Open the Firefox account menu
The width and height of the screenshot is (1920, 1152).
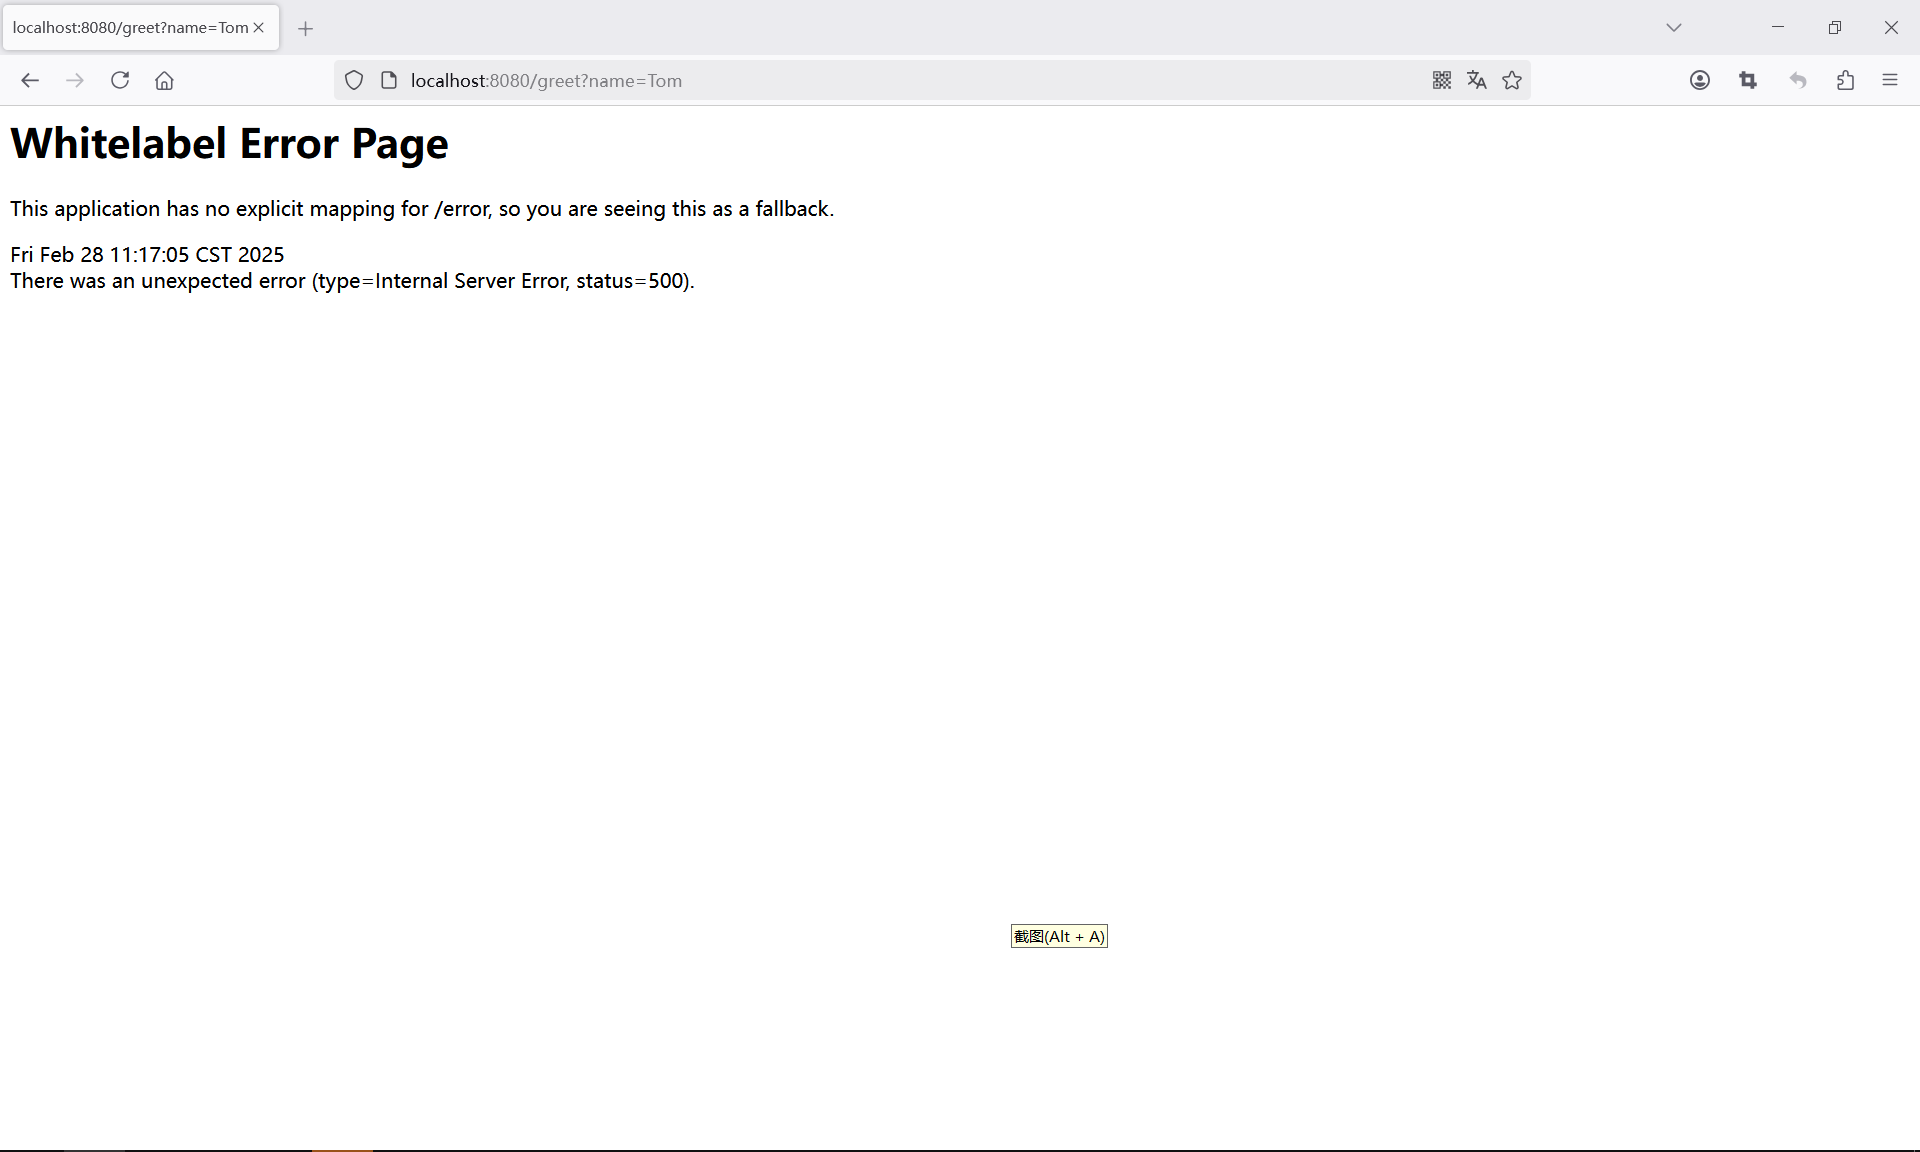(x=1699, y=80)
